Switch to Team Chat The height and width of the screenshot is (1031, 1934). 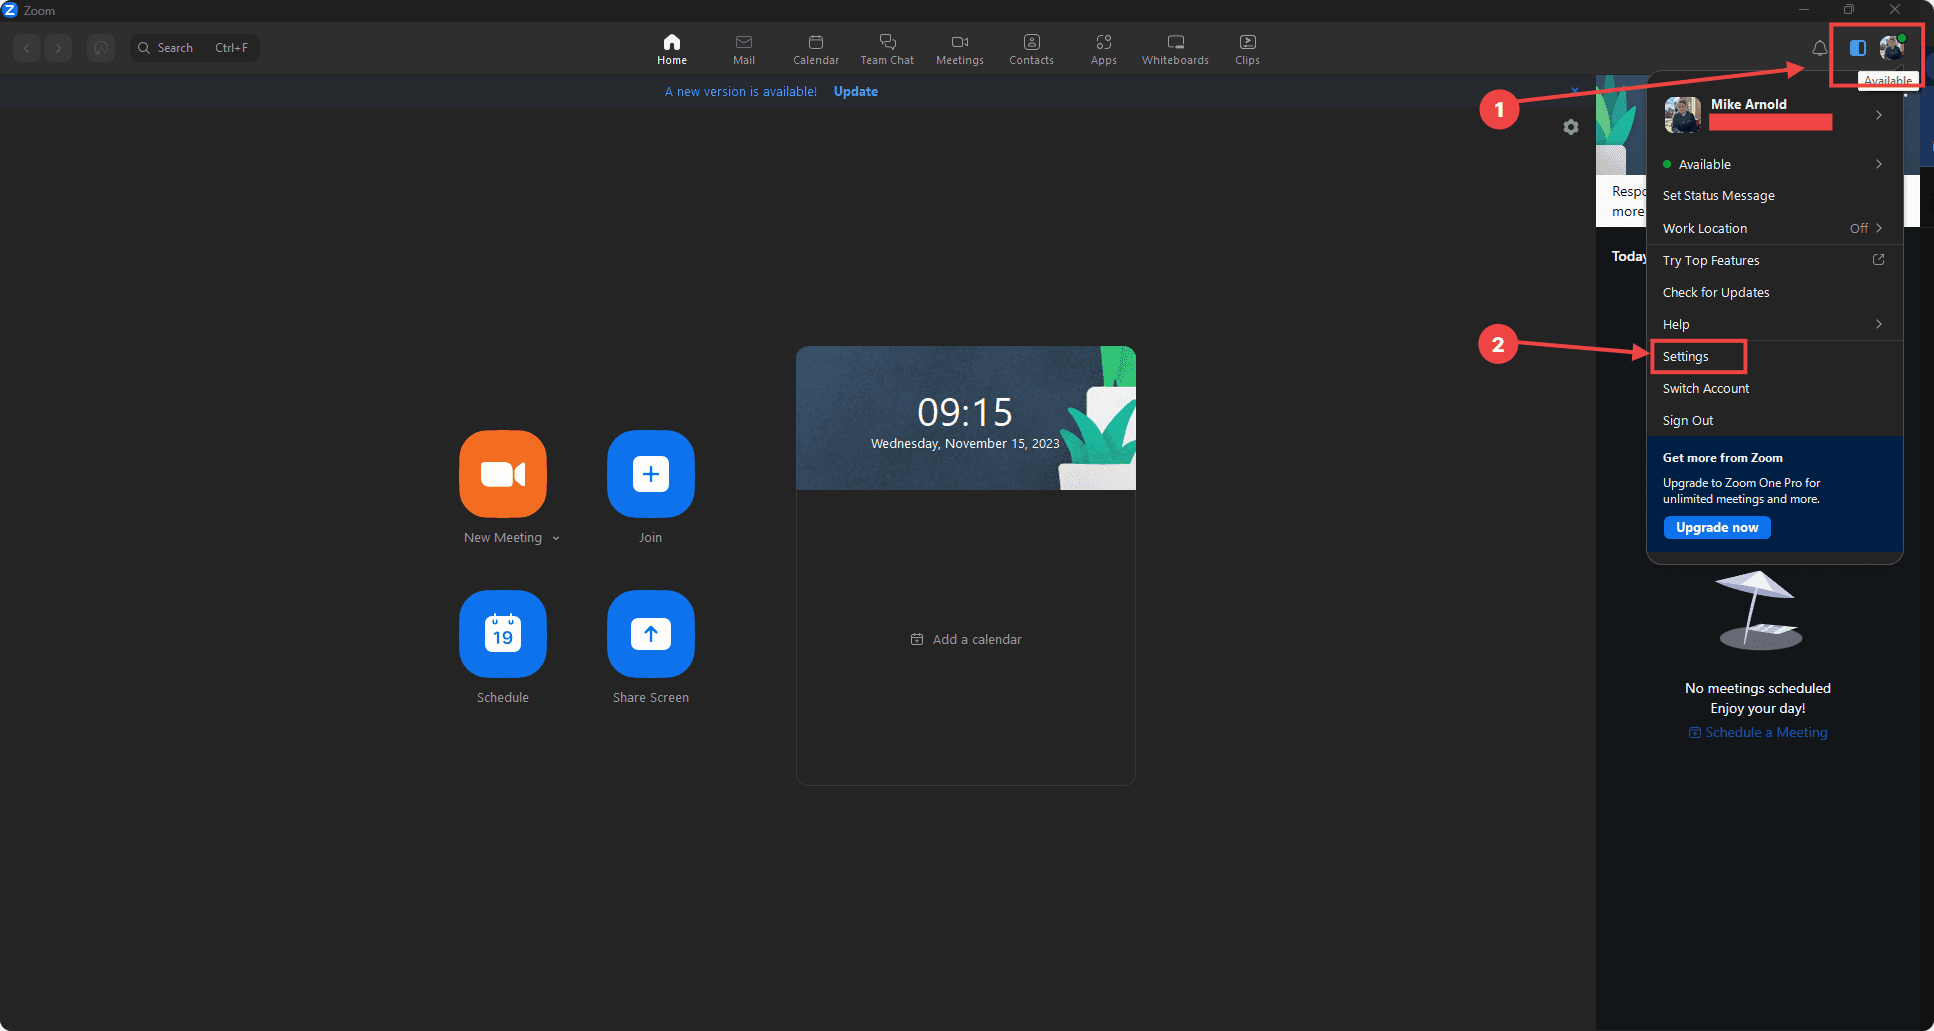[887, 48]
